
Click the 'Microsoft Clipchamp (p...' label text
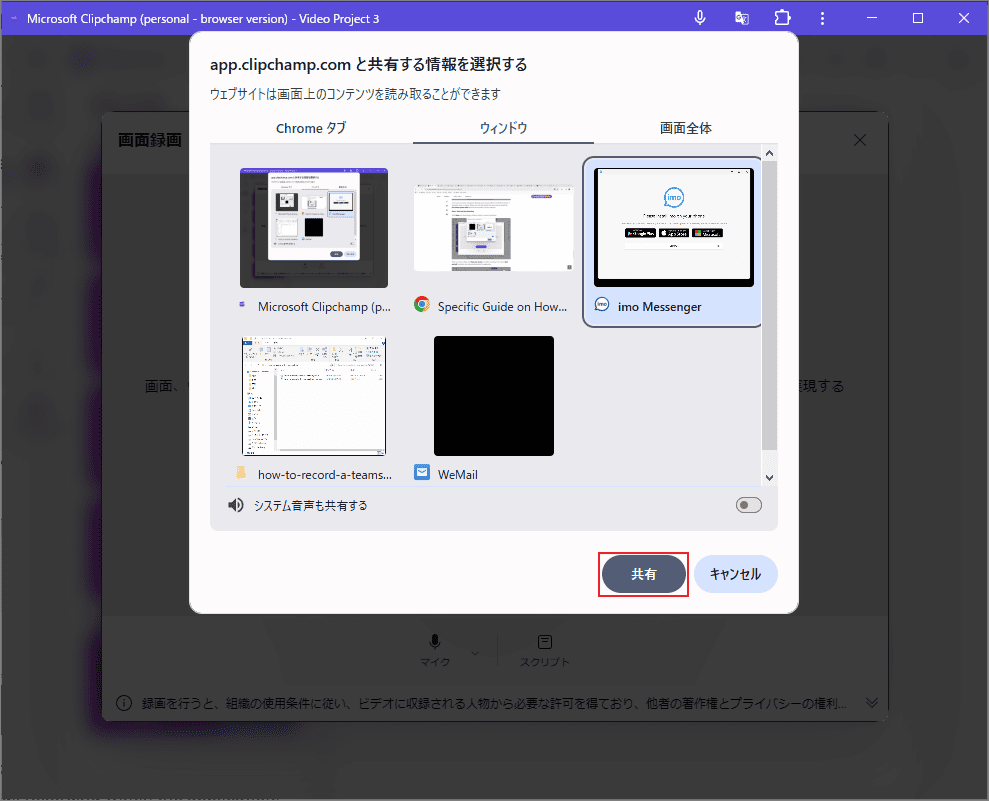324,307
